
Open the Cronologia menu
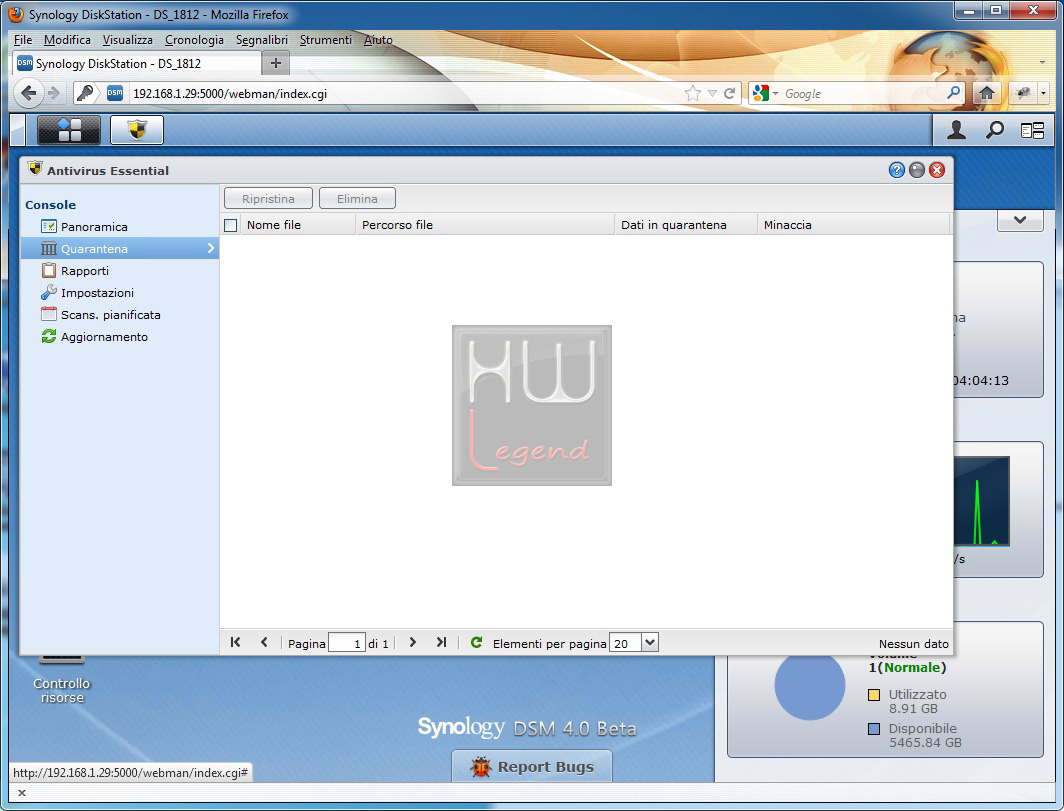pos(194,40)
